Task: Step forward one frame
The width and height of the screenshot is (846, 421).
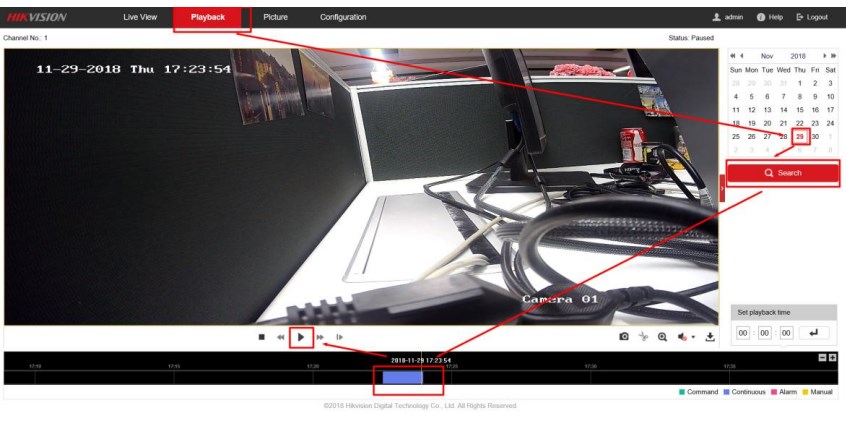Action: point(340,338)
